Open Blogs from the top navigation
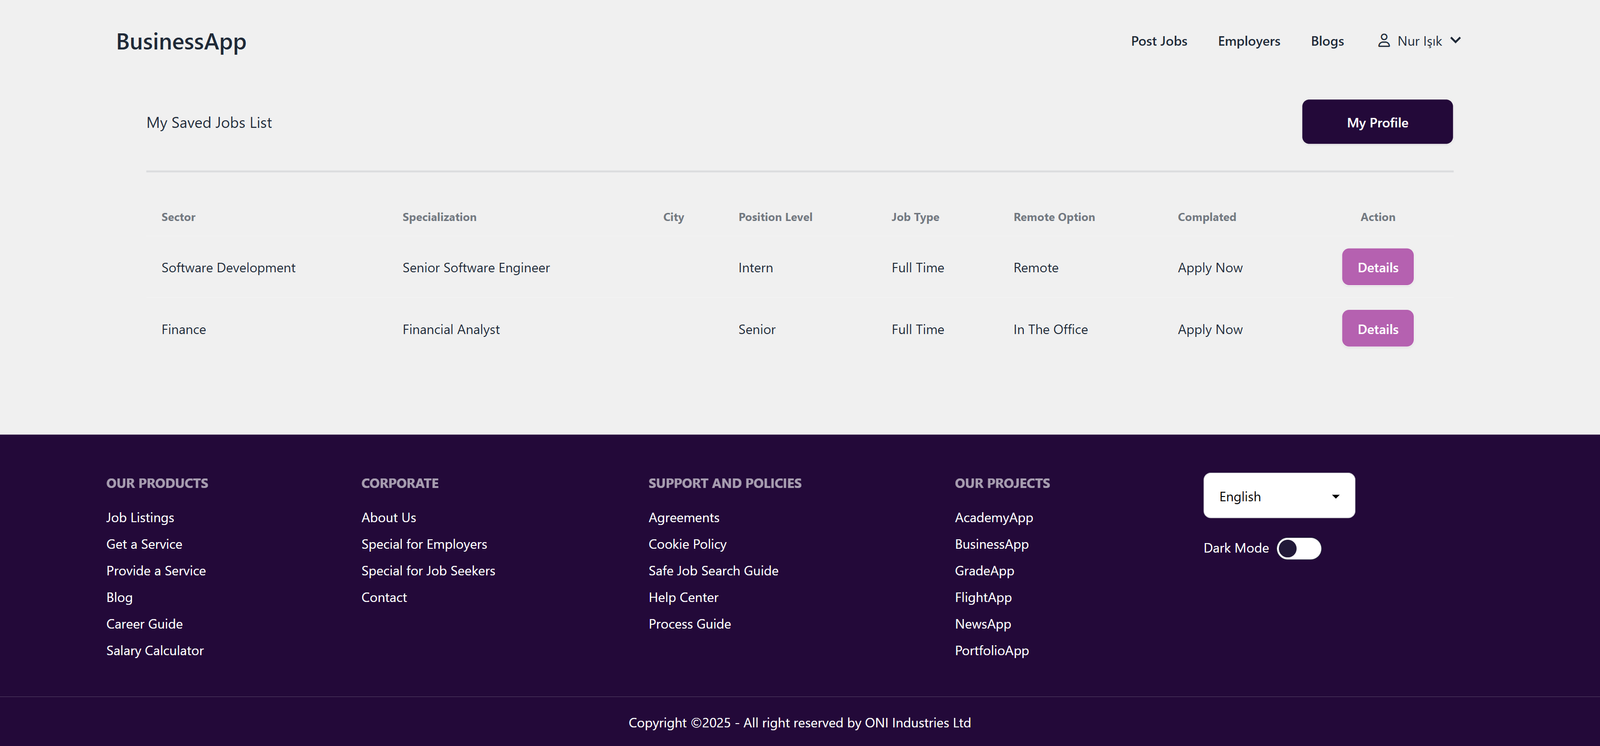The image size is (1600, 746). (1327, 41)
